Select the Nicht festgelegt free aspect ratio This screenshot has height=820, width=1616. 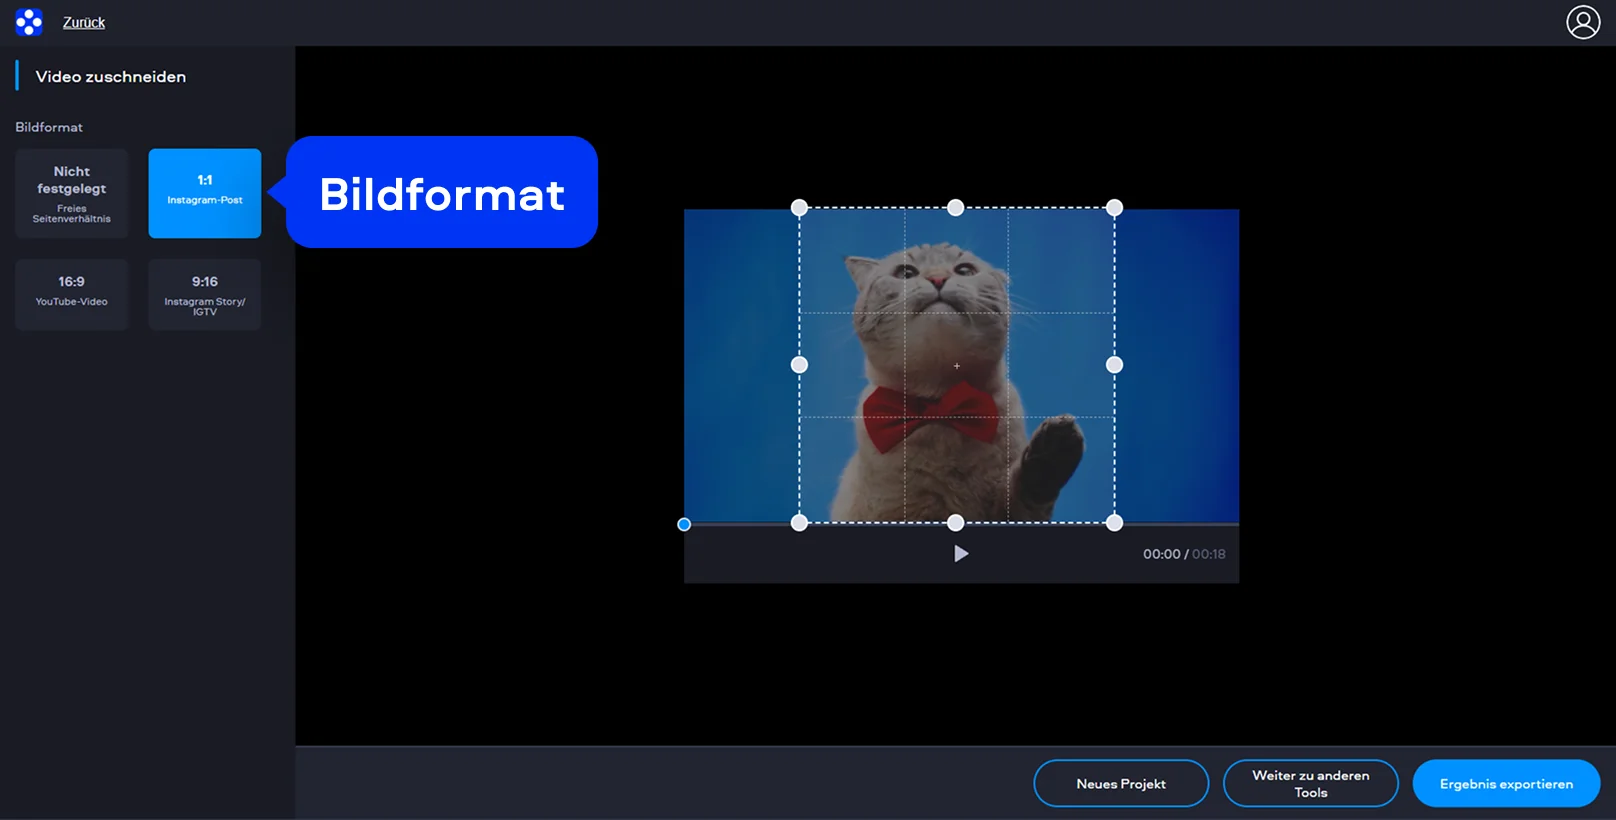click(72, 193)
